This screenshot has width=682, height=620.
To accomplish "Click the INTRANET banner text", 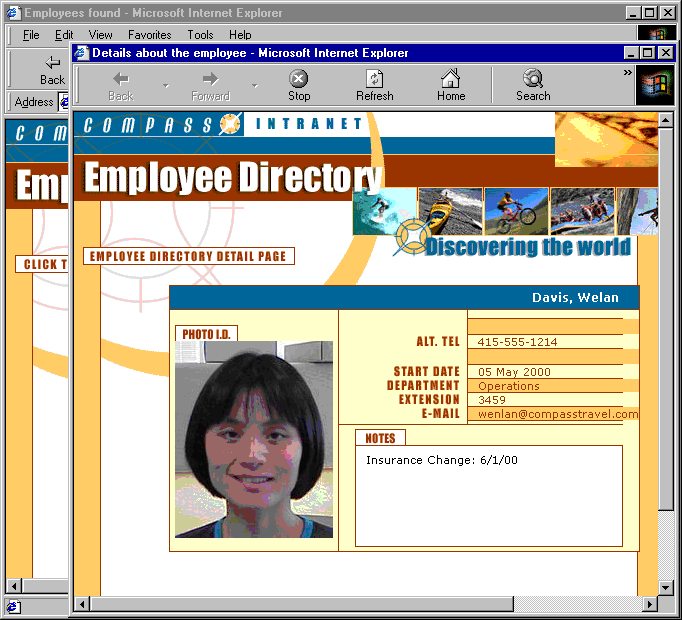I will pos(308,124).
